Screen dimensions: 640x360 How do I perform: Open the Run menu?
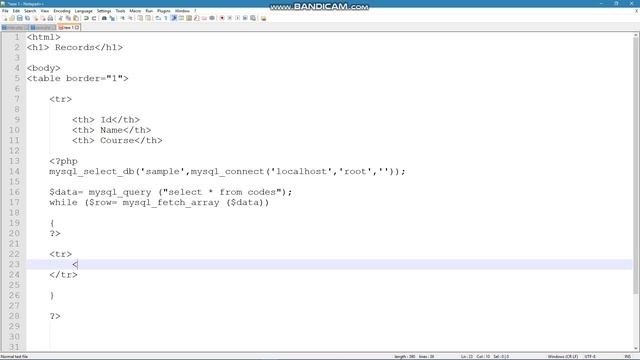point(149,11)
